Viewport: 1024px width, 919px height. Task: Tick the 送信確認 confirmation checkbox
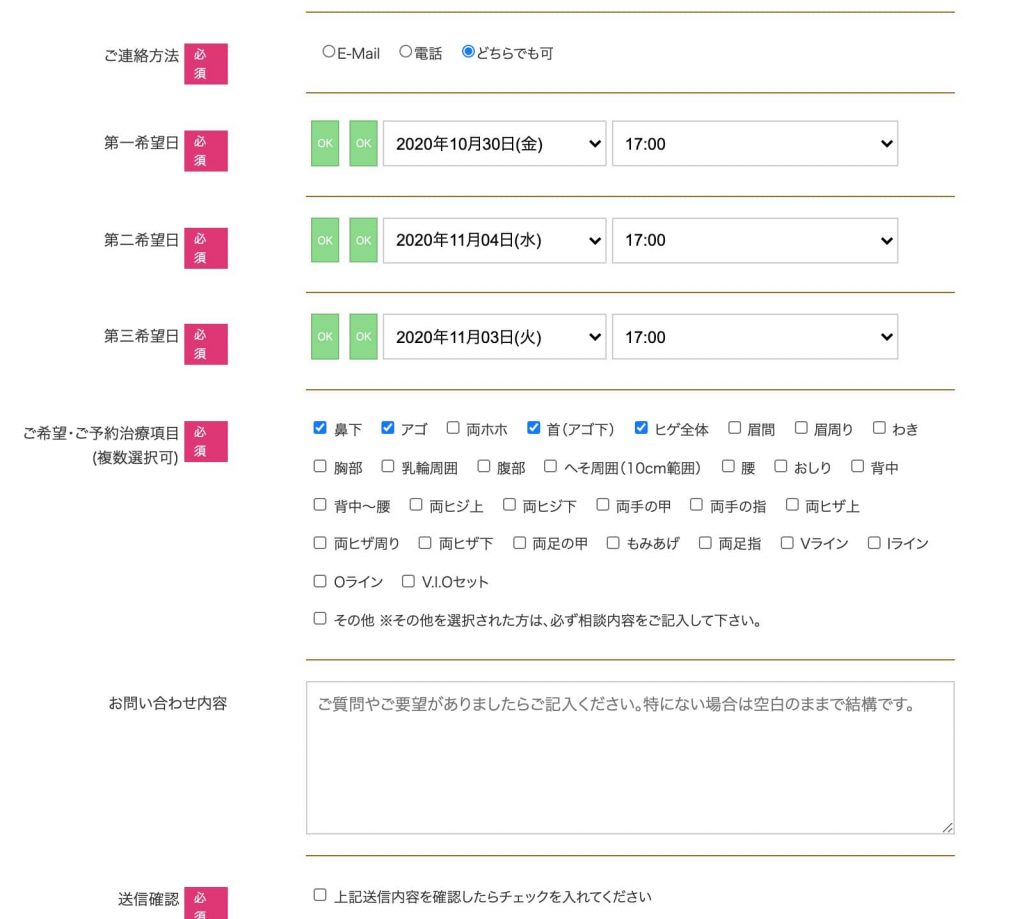coord(320,895)
